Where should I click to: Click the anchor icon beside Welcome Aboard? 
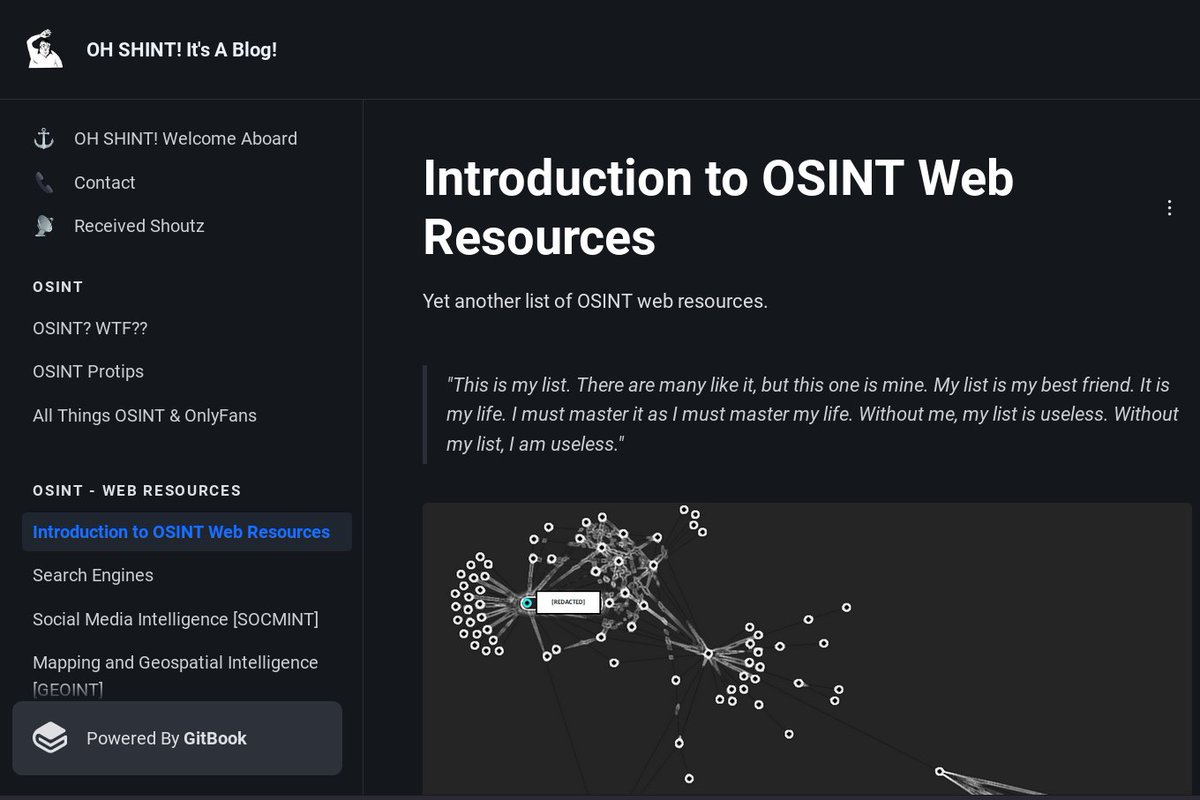[x=44, y=138]
